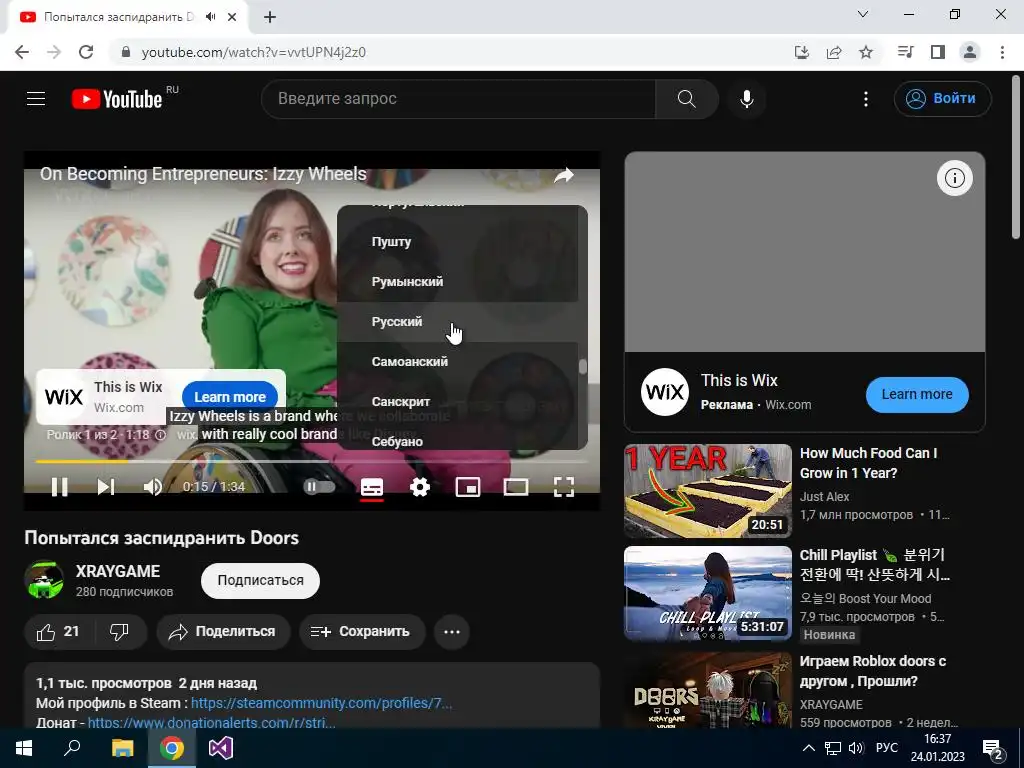Image resolution: width=1024 pixels, height=768 pixels.
Task: Click Войти sign-in button
Action: pyautogui.click(x=942, y=99)
